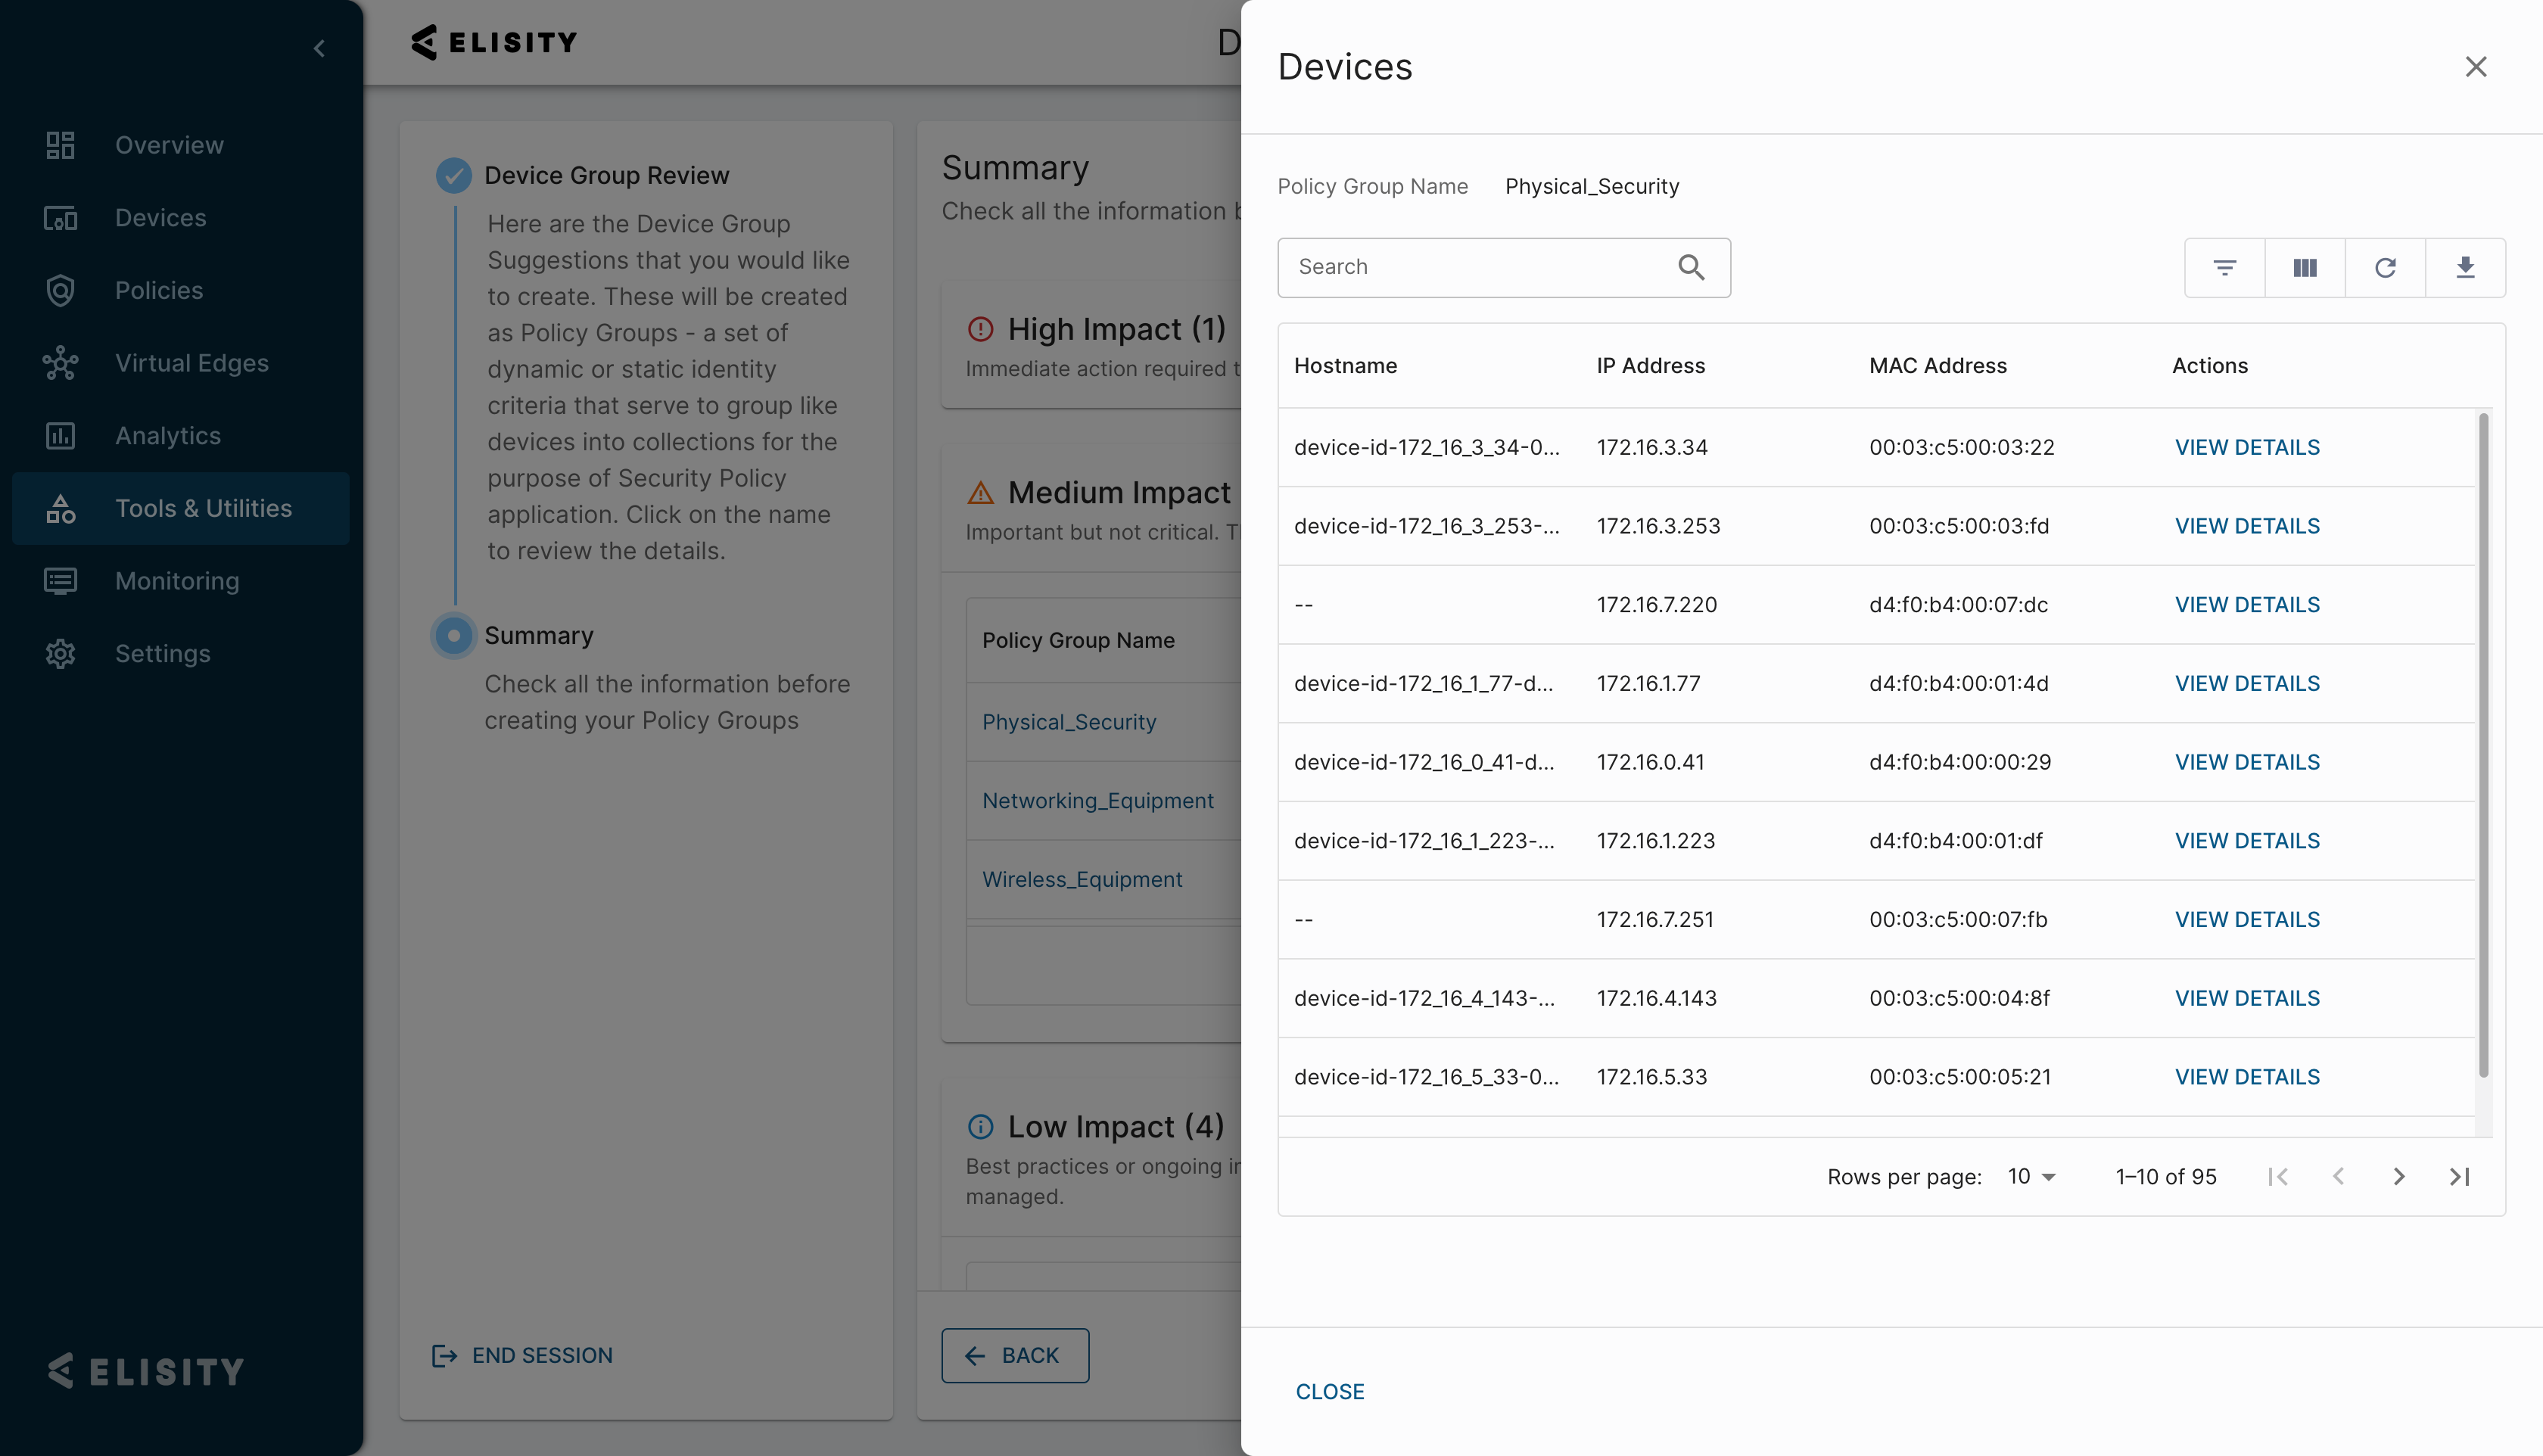Click the Medium Impact warning icon
Viewport: 2543px width, 1456px height.
[980, 493]
